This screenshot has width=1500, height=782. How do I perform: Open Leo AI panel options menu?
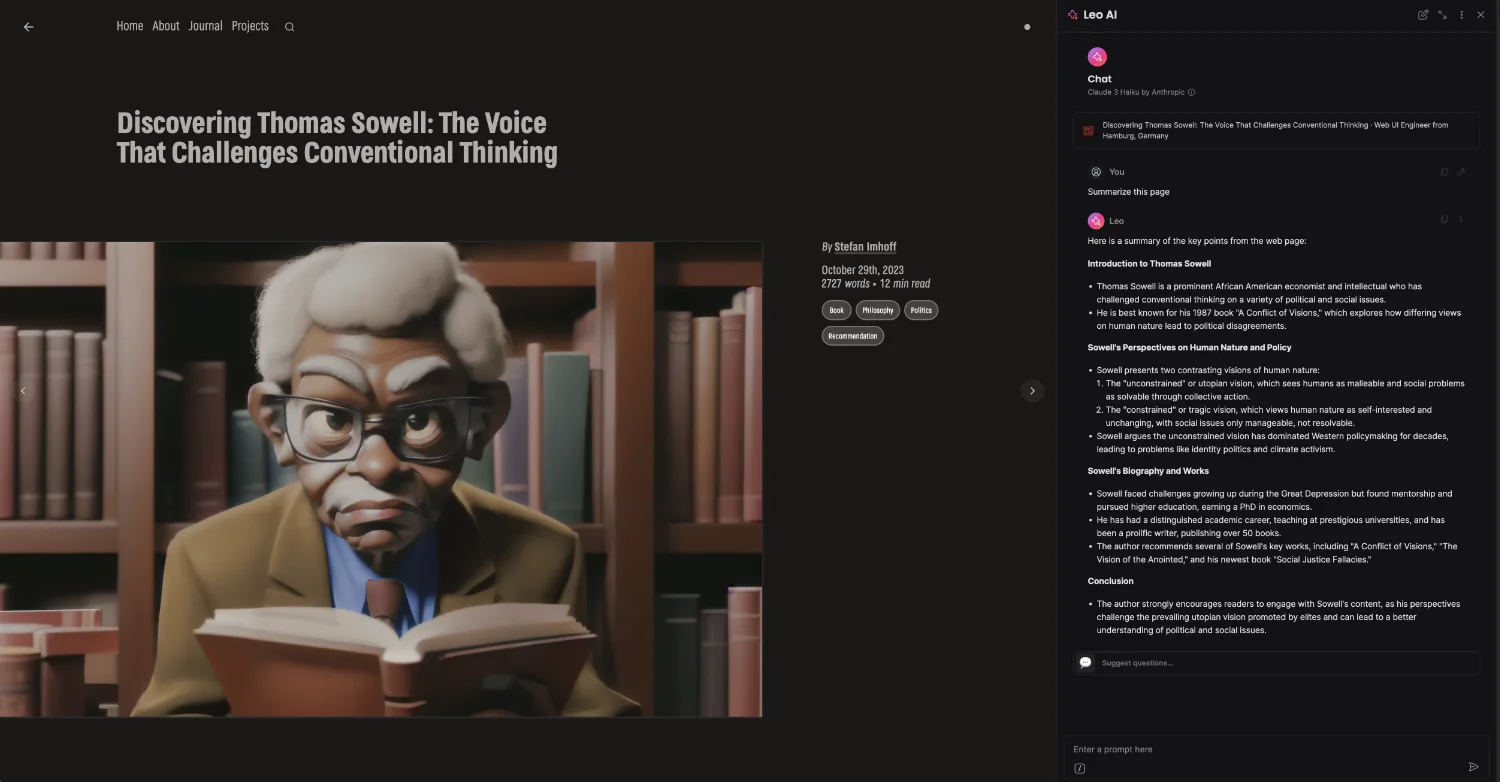tap(1462, 15)
